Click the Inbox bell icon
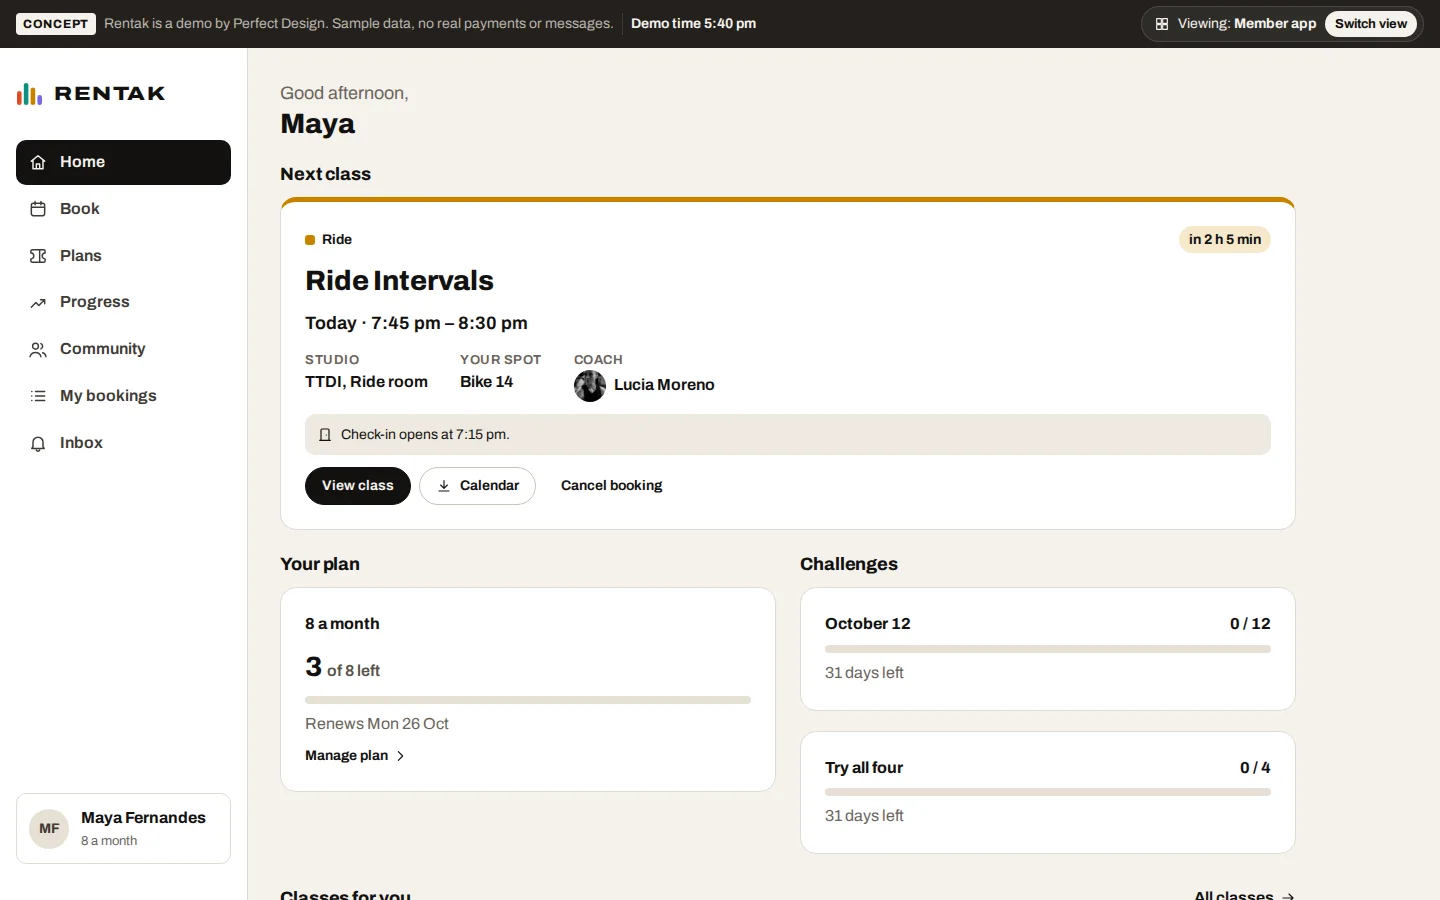 pyautogui.click(x=38, y=443)
